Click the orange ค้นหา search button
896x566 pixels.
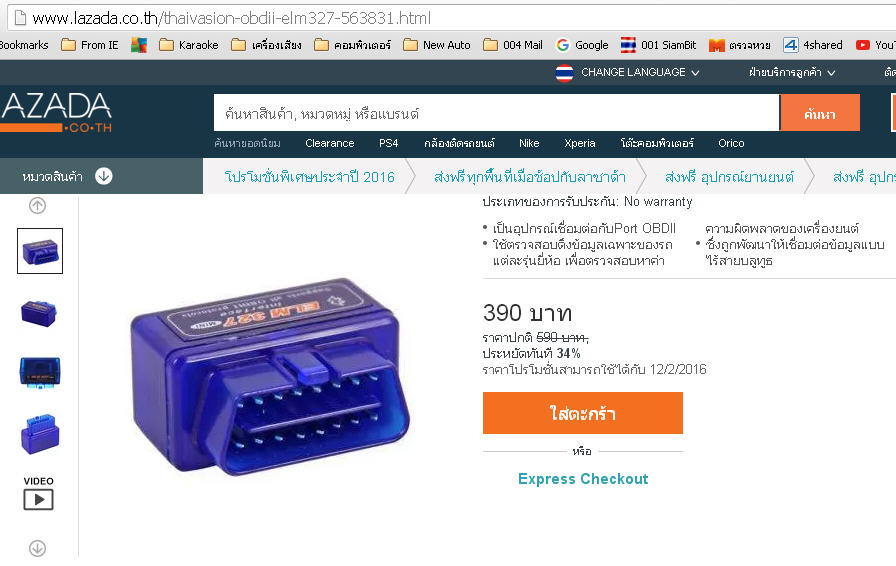[x=819, y=113]
